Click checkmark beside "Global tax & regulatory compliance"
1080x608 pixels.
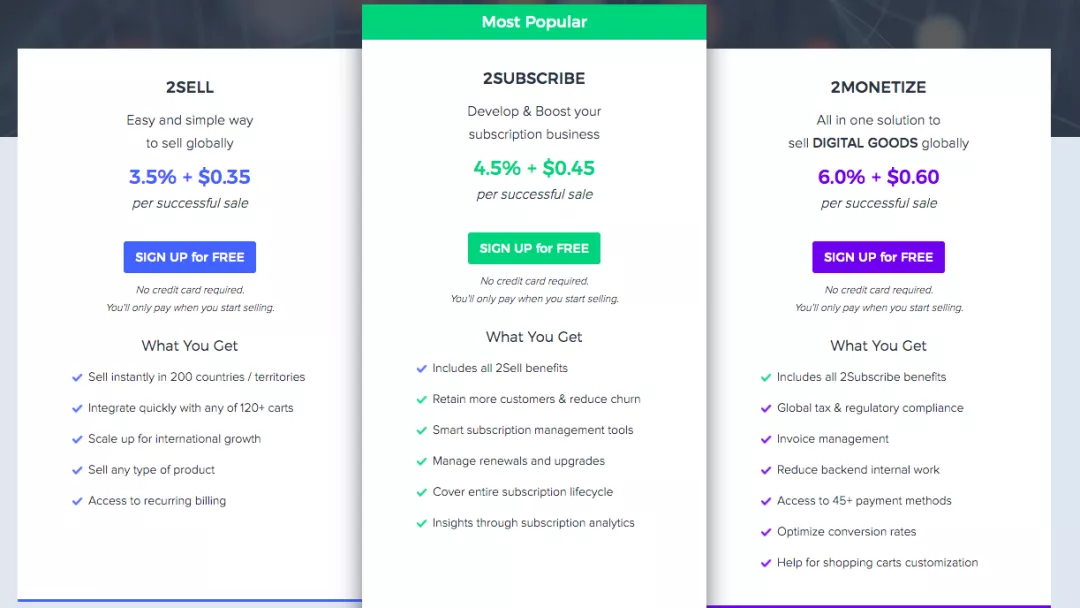pyautogui.click(x=766, y=409)
